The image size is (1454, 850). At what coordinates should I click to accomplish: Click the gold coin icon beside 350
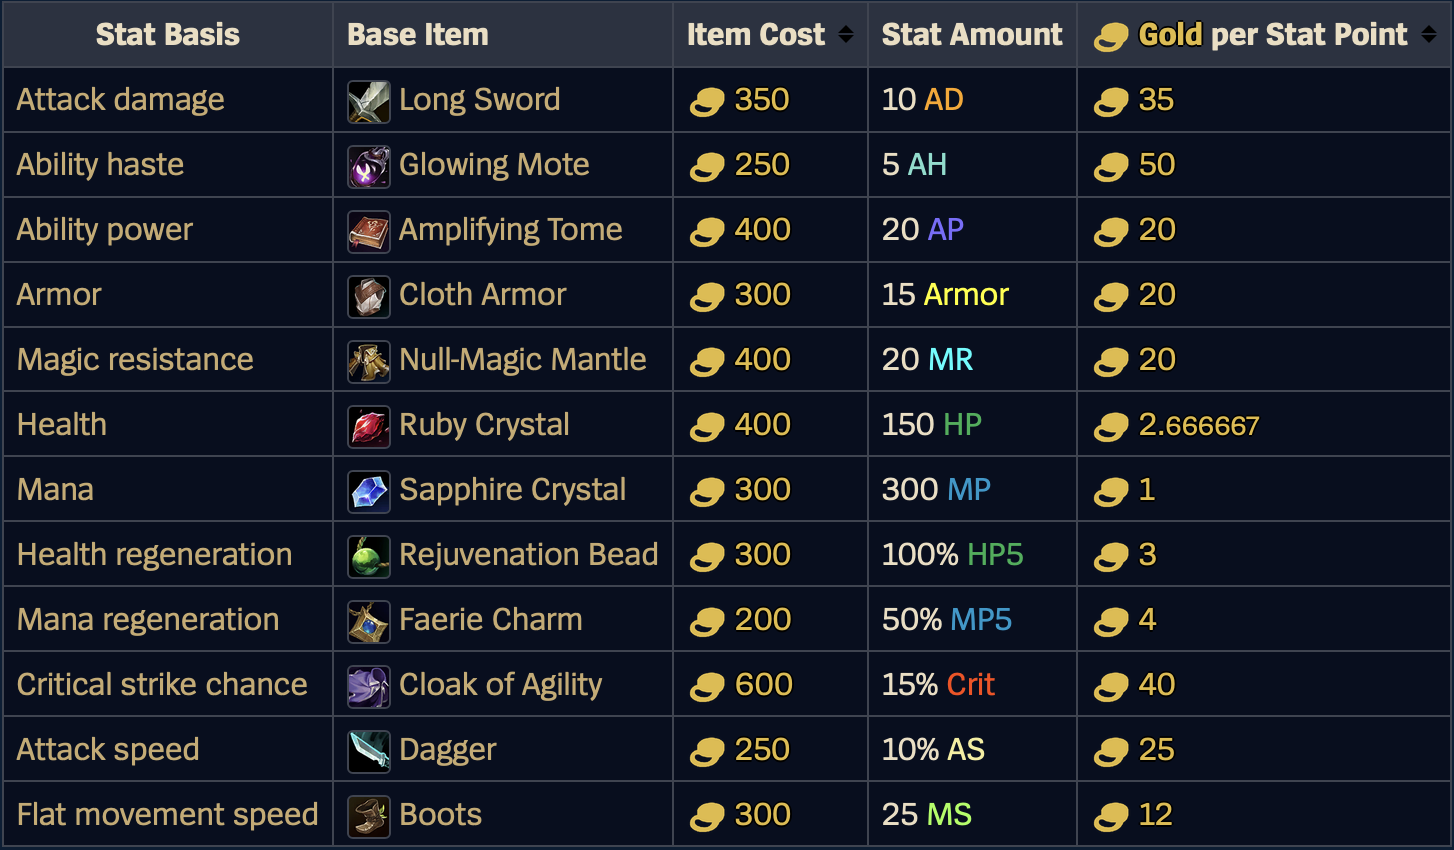point(707,102)
